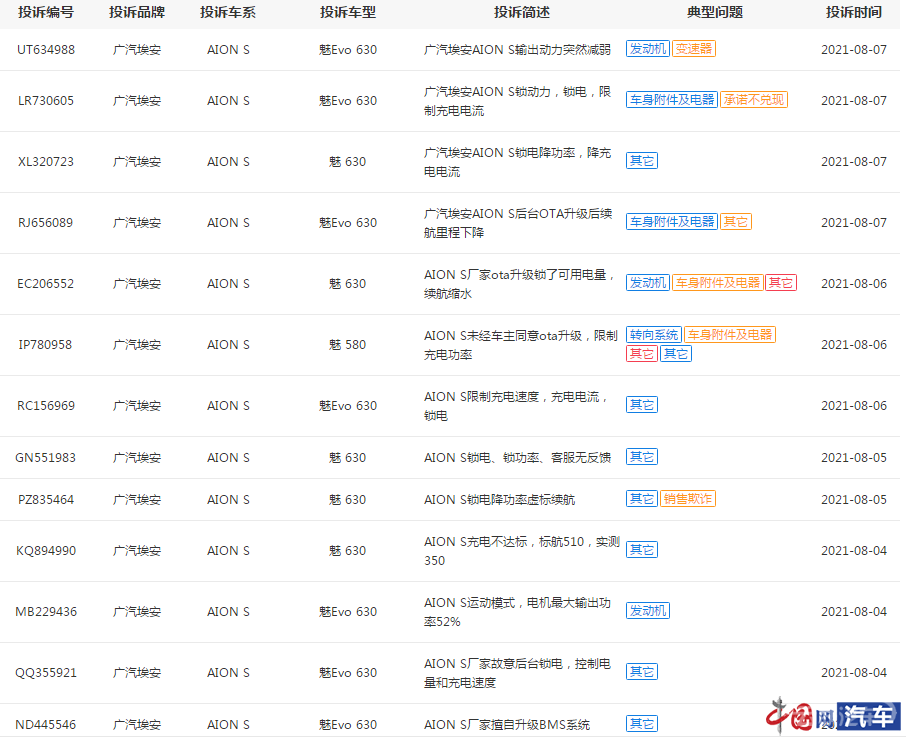Select 广汽埃安 brand in KQ894990 row
The height and width of the screenshot is (744, 906).
(137, 551)
